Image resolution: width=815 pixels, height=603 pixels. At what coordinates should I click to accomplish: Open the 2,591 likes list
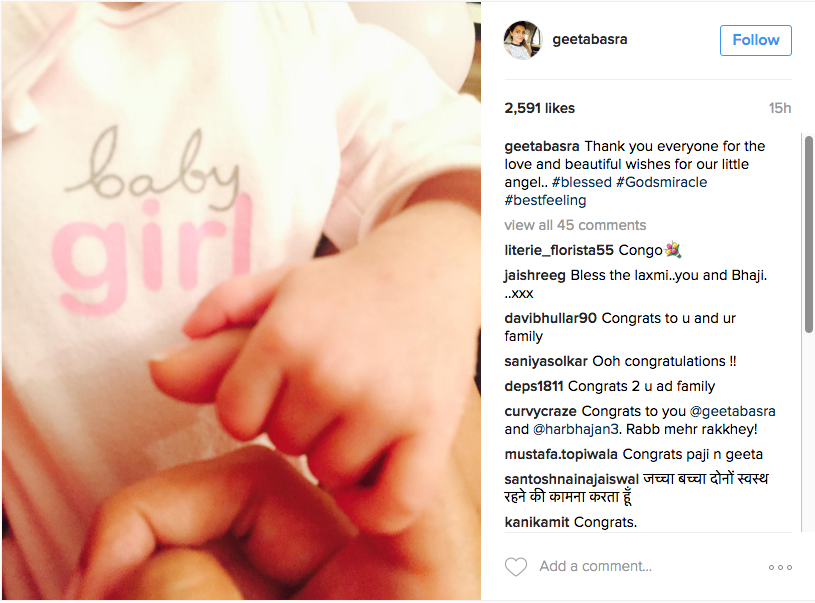540,108
